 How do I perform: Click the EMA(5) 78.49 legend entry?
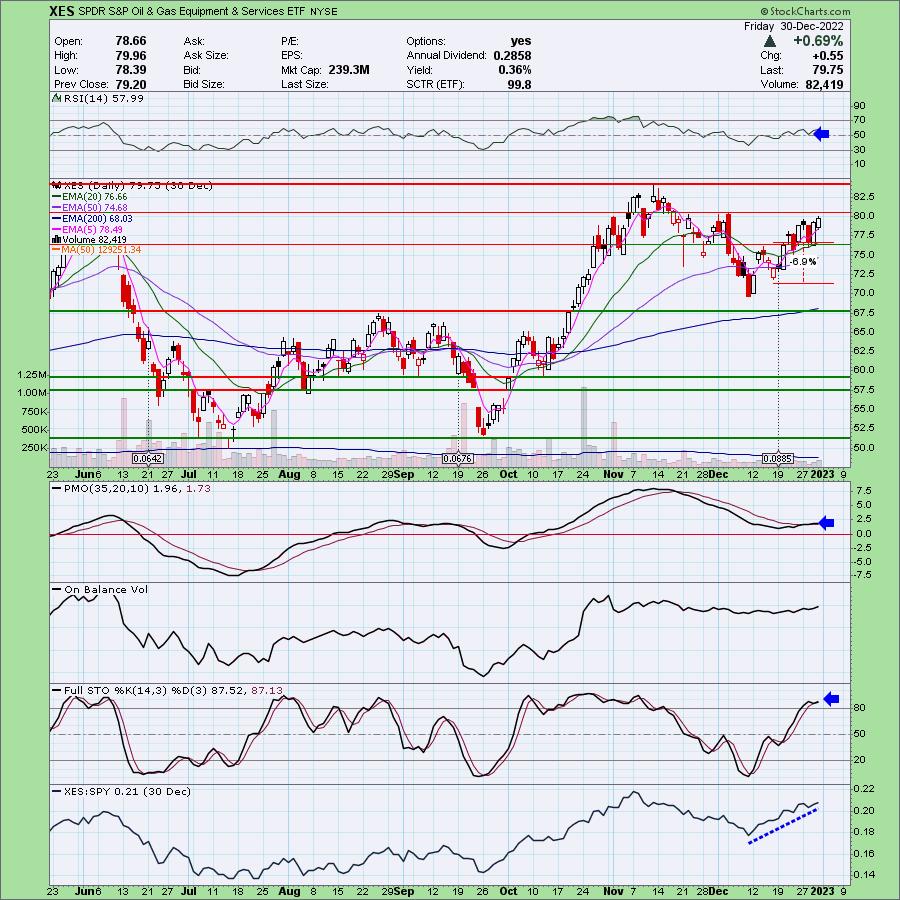pos(87,230)
